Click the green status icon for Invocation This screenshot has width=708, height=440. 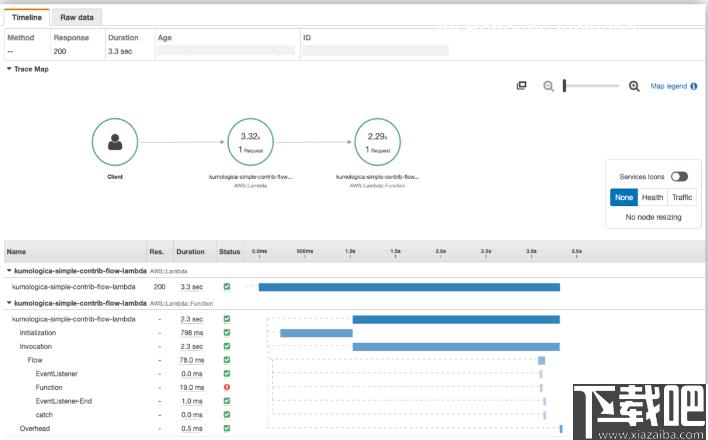point(227,346)
